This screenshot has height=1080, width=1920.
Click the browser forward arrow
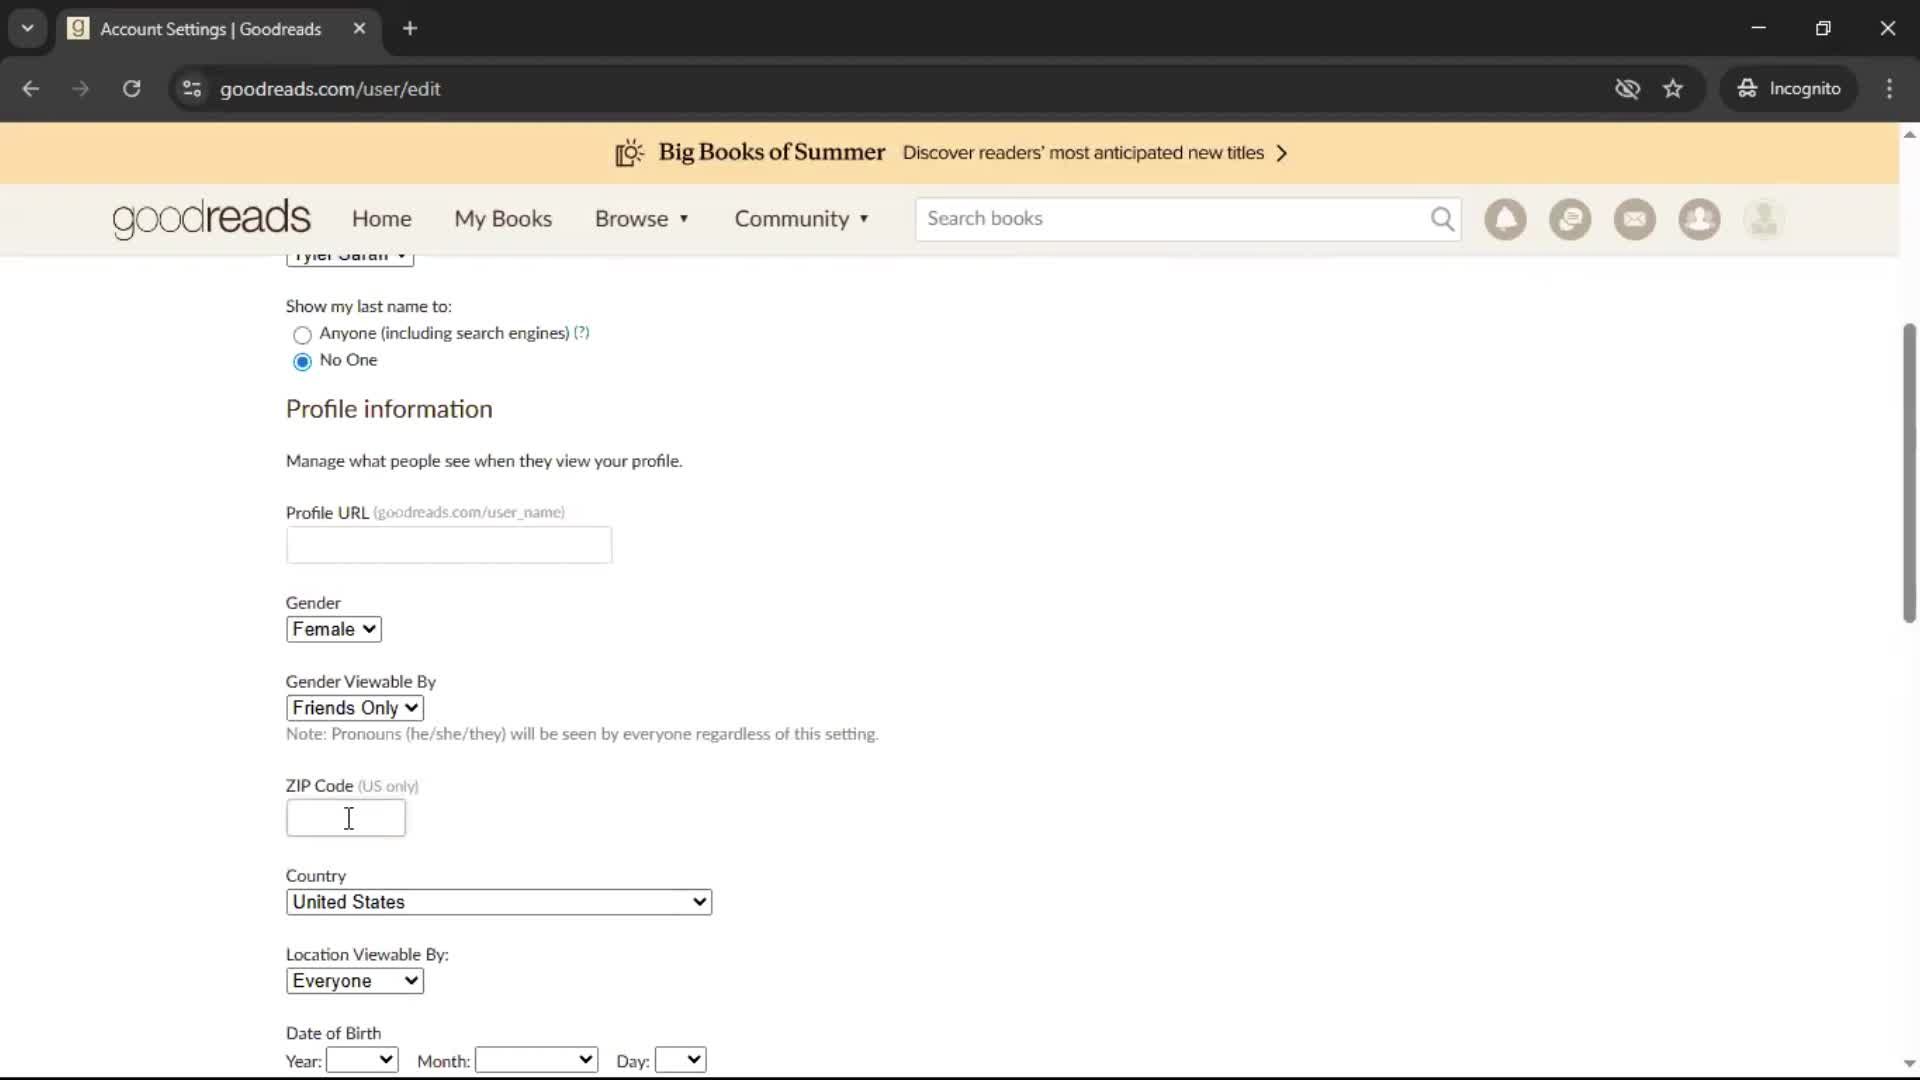81,89
